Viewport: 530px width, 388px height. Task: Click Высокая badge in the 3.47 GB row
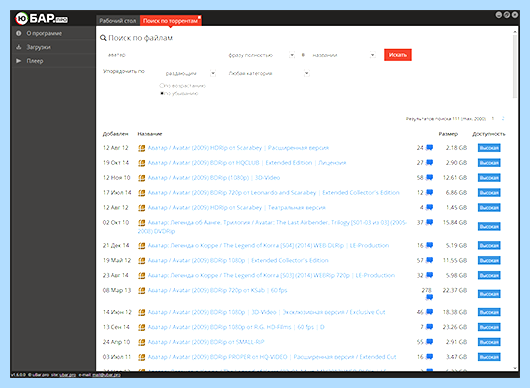click(x=489, y=357)
